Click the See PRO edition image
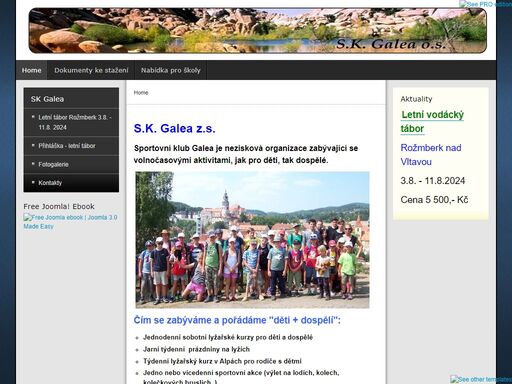 (x=485, y=4)
